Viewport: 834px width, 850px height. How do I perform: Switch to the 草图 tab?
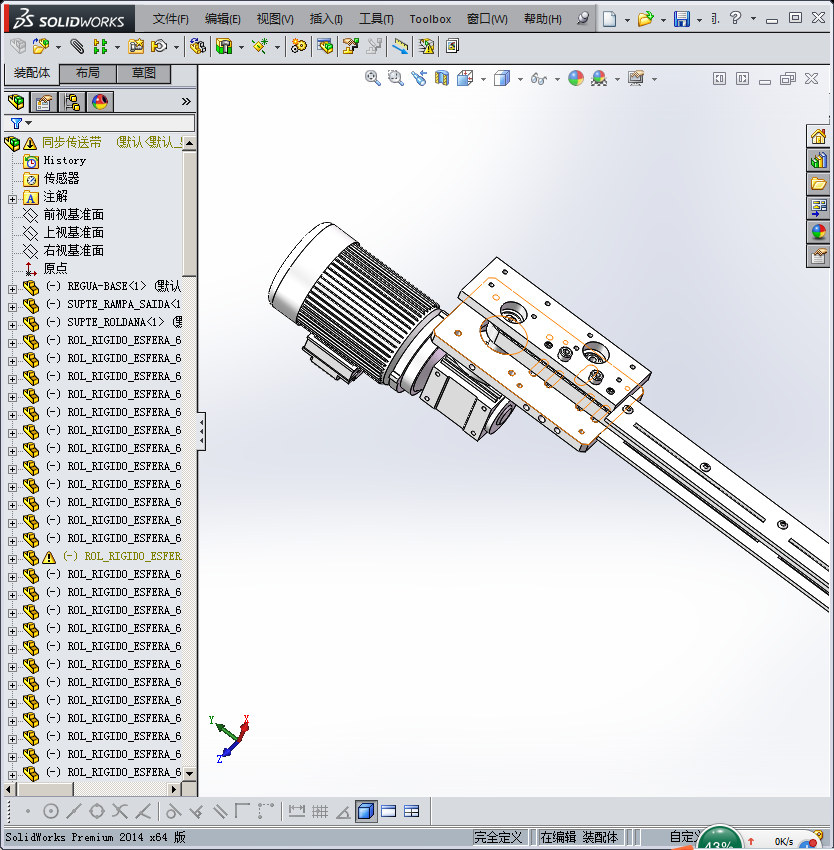144,73
